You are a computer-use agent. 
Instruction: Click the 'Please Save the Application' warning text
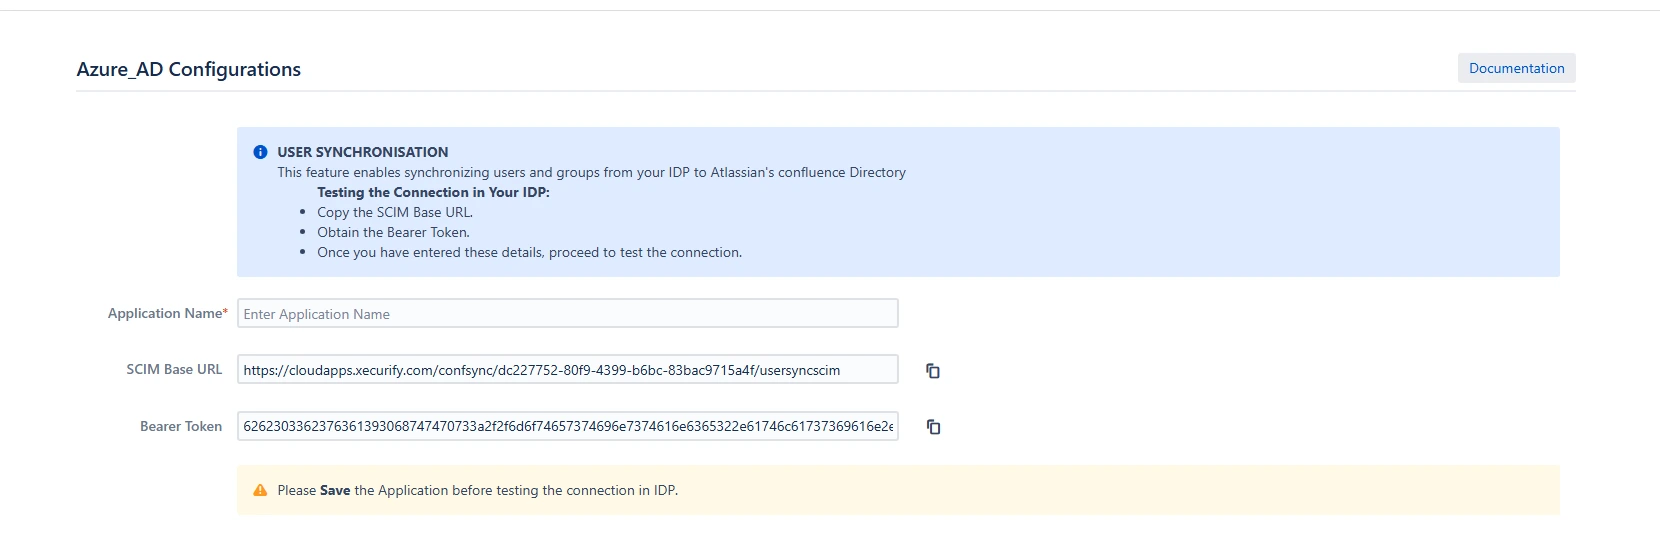click(x=477, y=490)
